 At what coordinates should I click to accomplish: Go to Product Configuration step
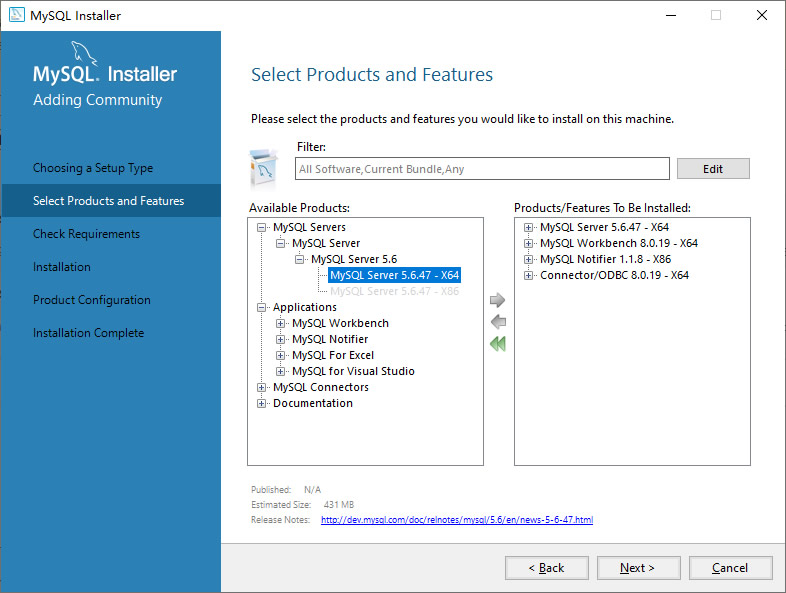click(92, 300)
